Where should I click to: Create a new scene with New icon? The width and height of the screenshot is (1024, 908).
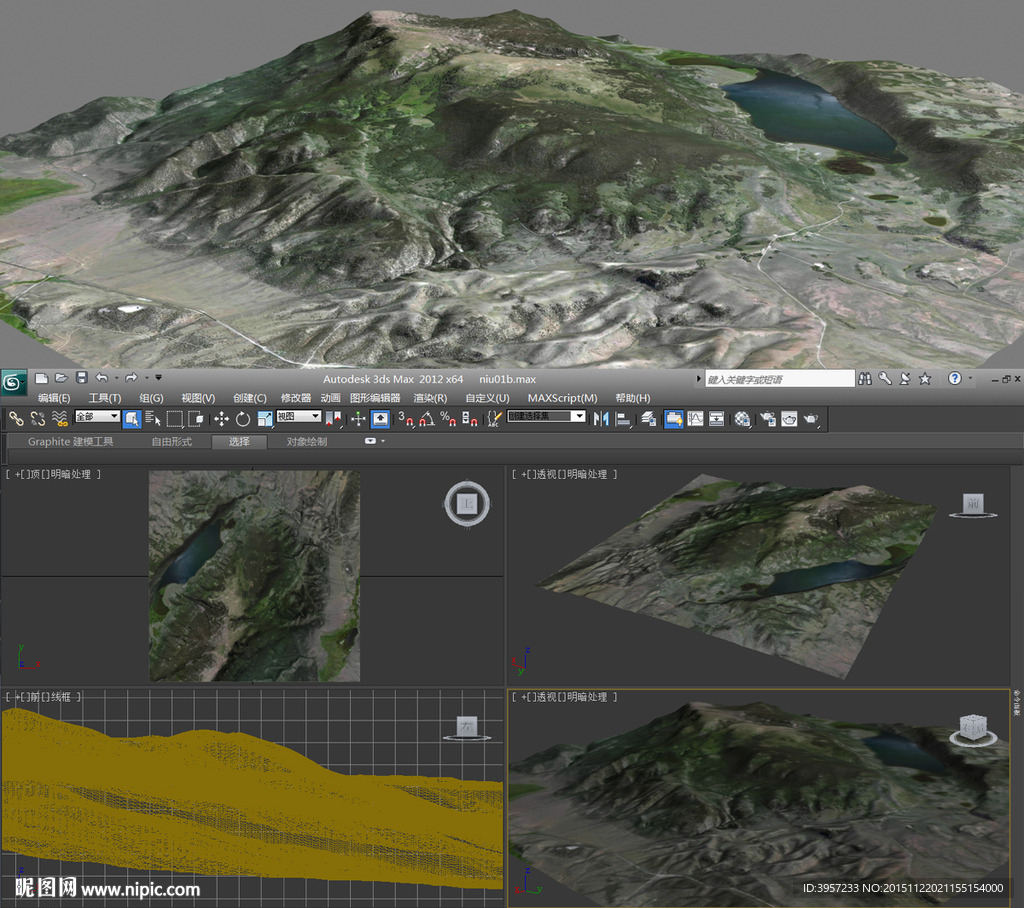(x=42, y=378)
